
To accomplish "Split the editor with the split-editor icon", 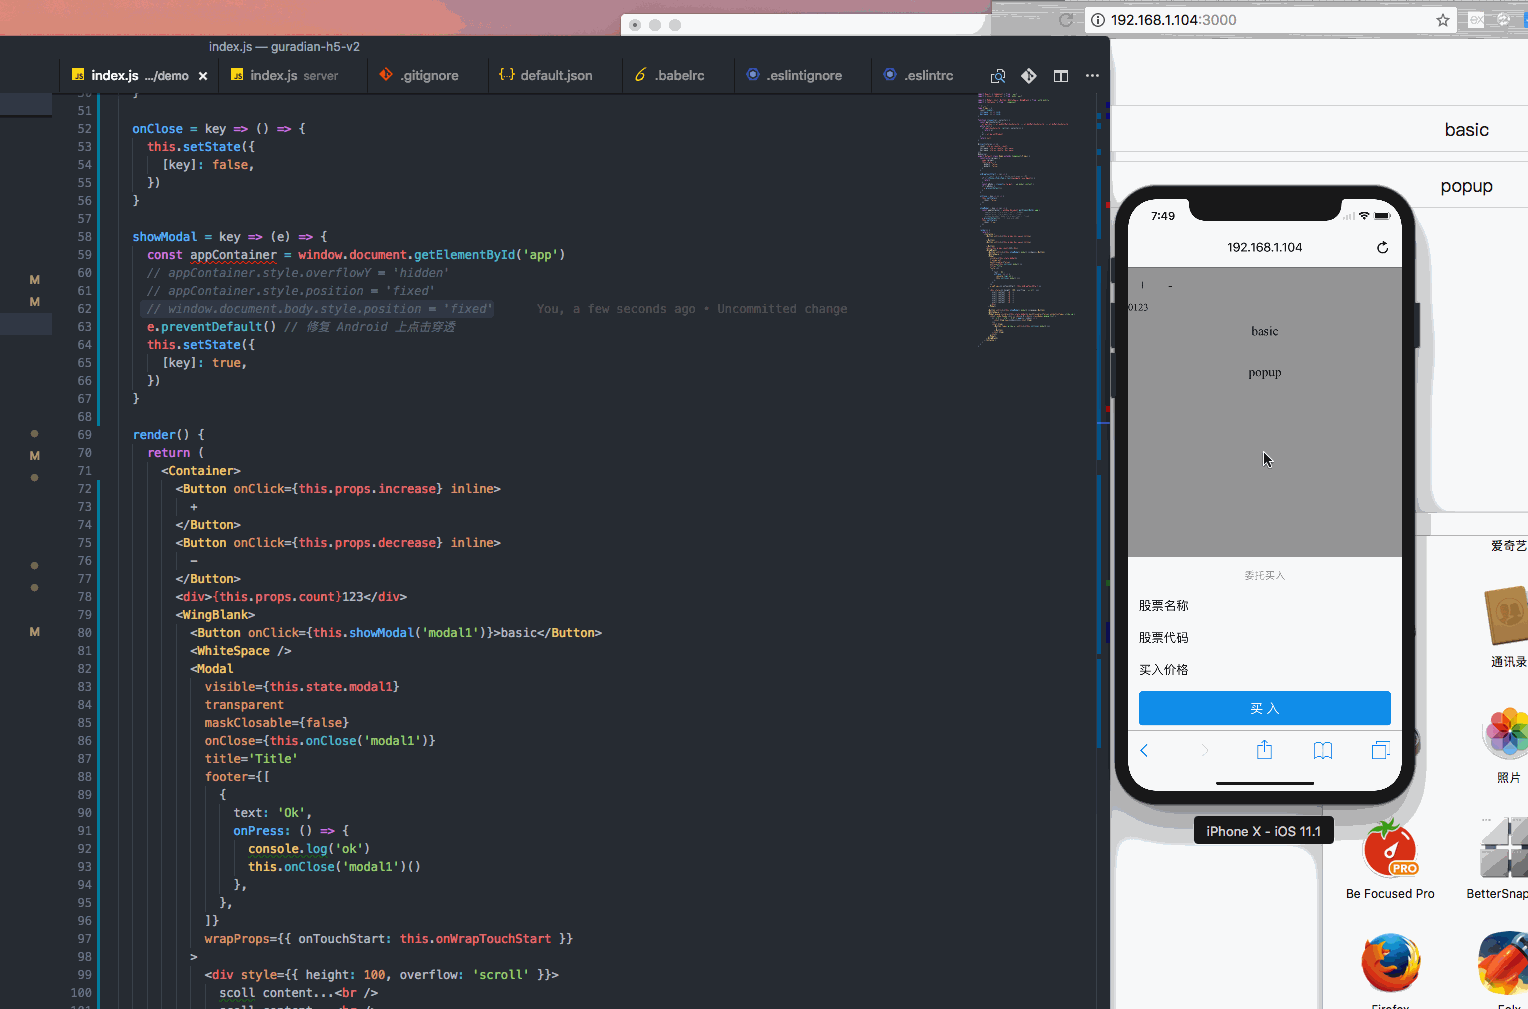I will click(x=1061, y=75).
